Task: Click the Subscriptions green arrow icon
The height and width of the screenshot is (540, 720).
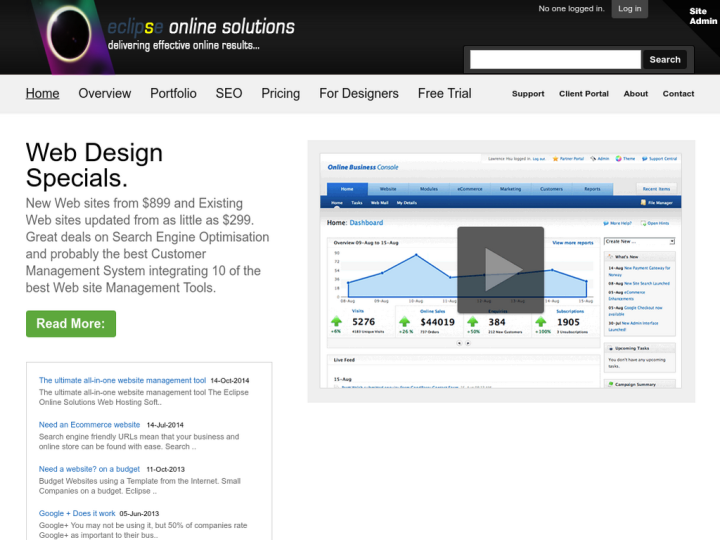Action: pos(541,321)
